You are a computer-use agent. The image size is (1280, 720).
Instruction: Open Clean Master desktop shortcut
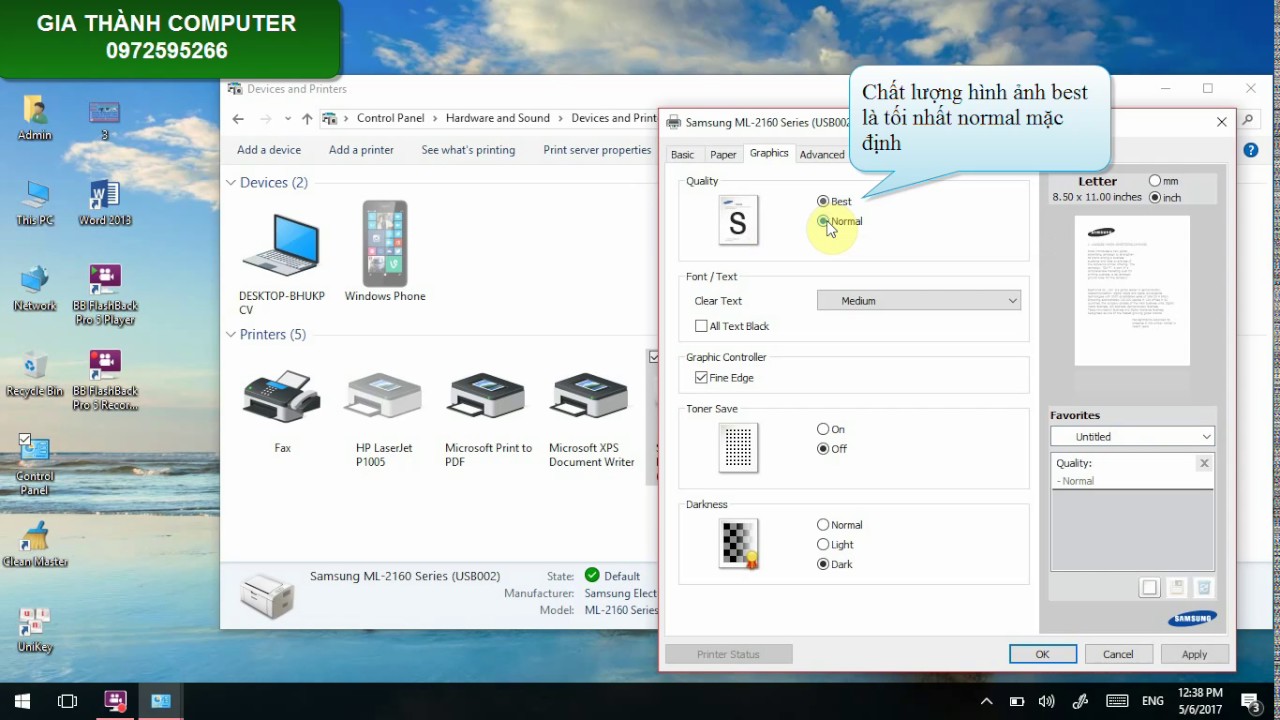(x=35, y=544)
